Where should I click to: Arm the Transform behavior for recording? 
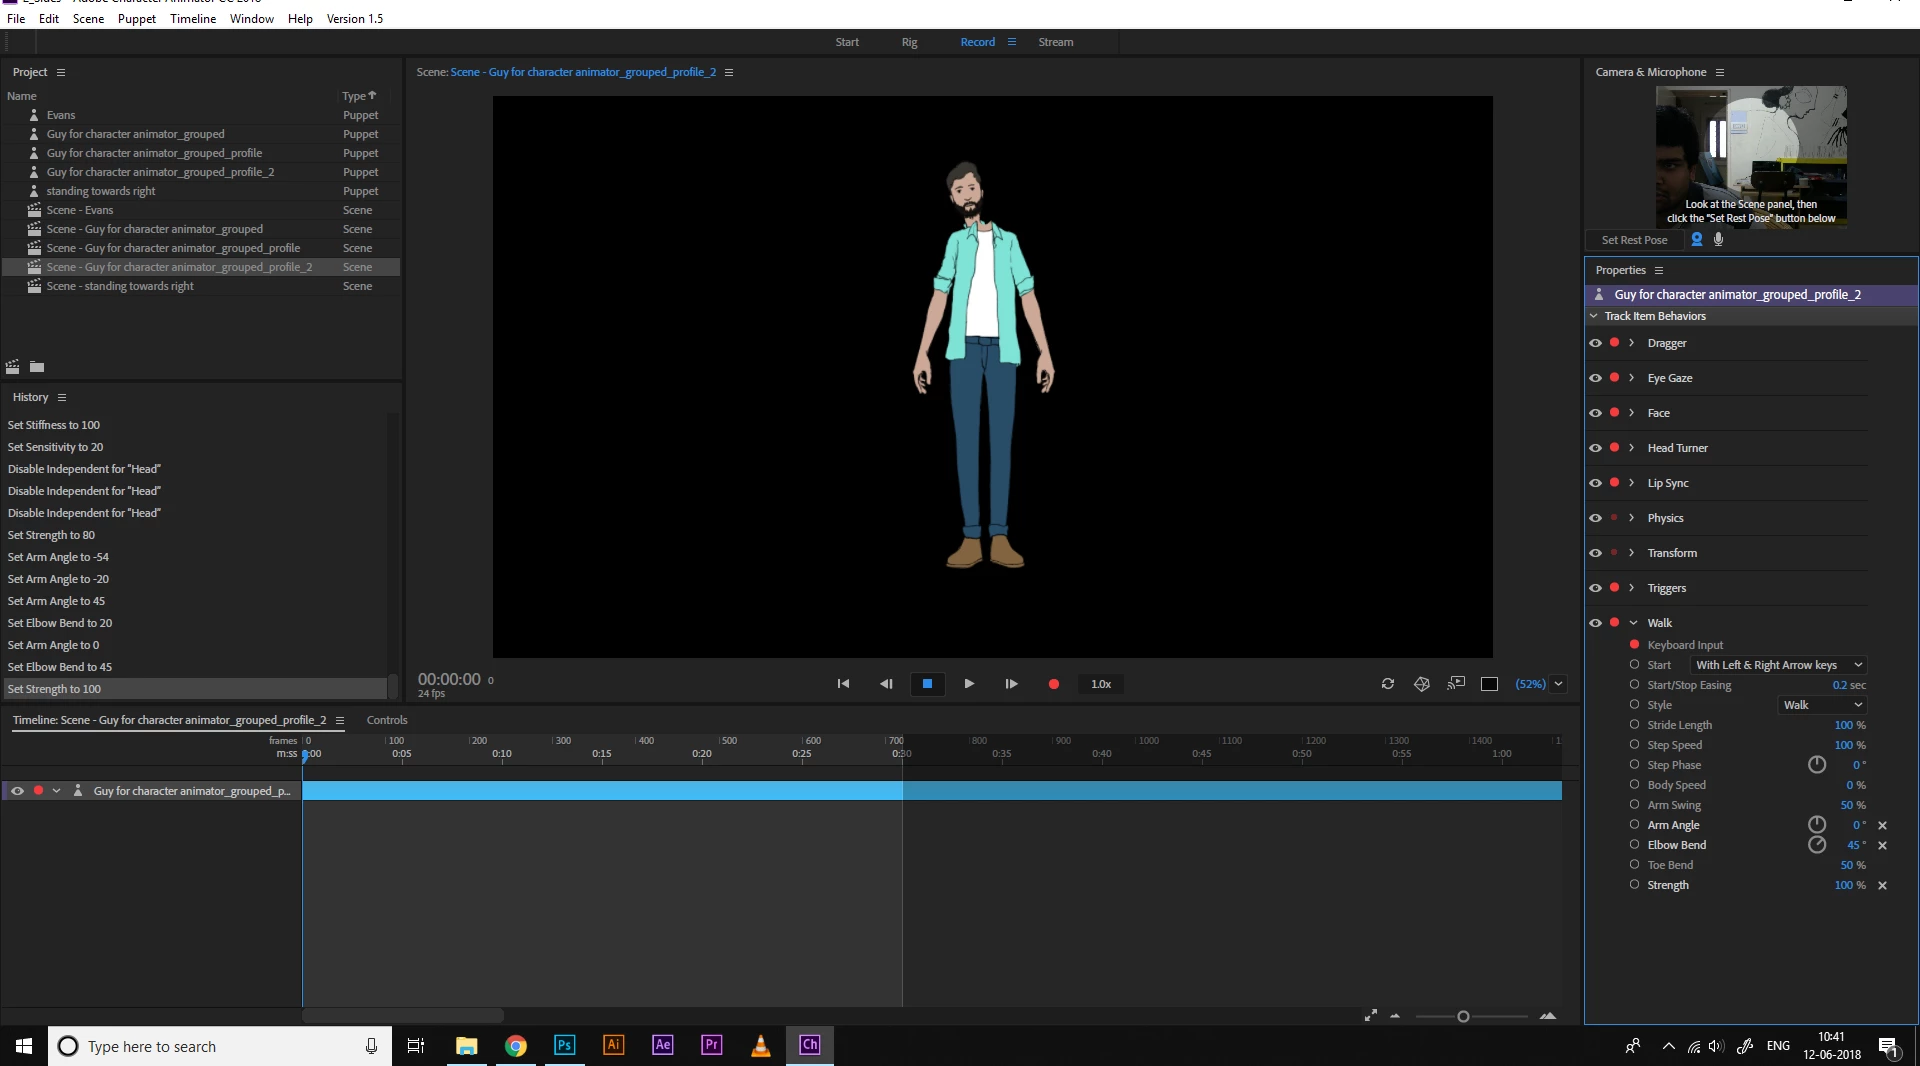pyautogui.click(x=1614, y=553)
